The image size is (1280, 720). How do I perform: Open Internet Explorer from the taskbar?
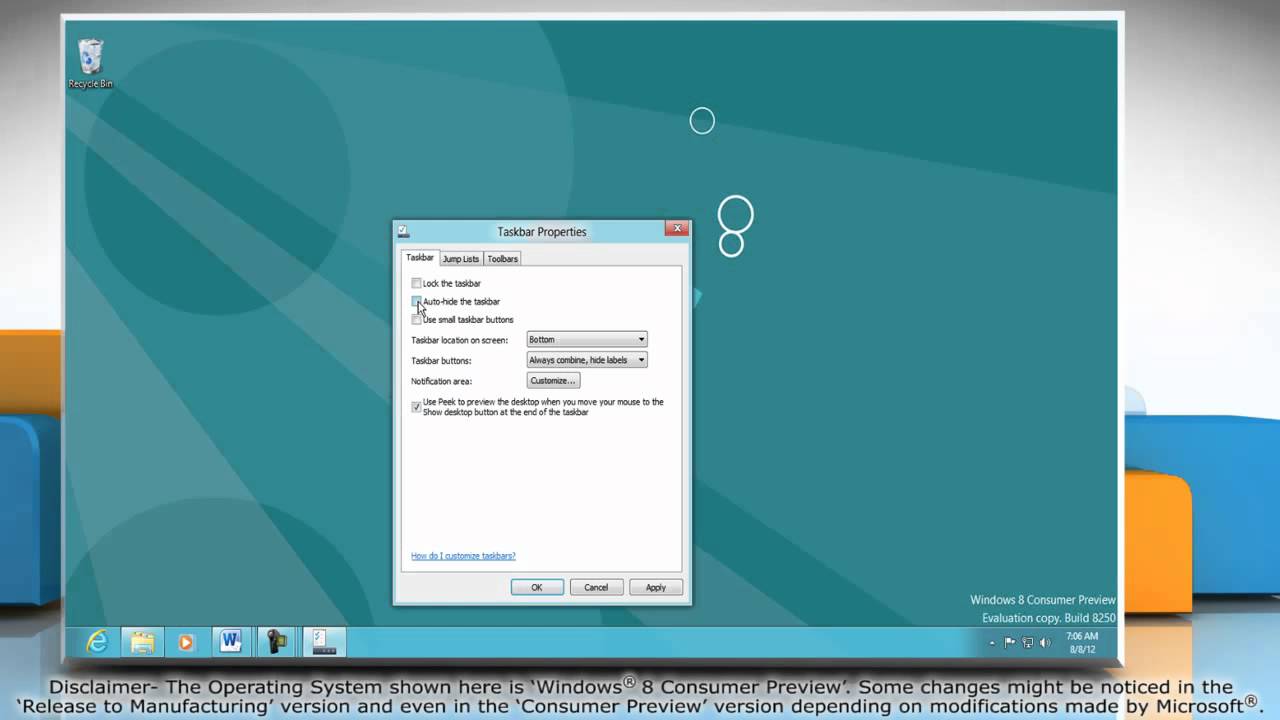97,642
